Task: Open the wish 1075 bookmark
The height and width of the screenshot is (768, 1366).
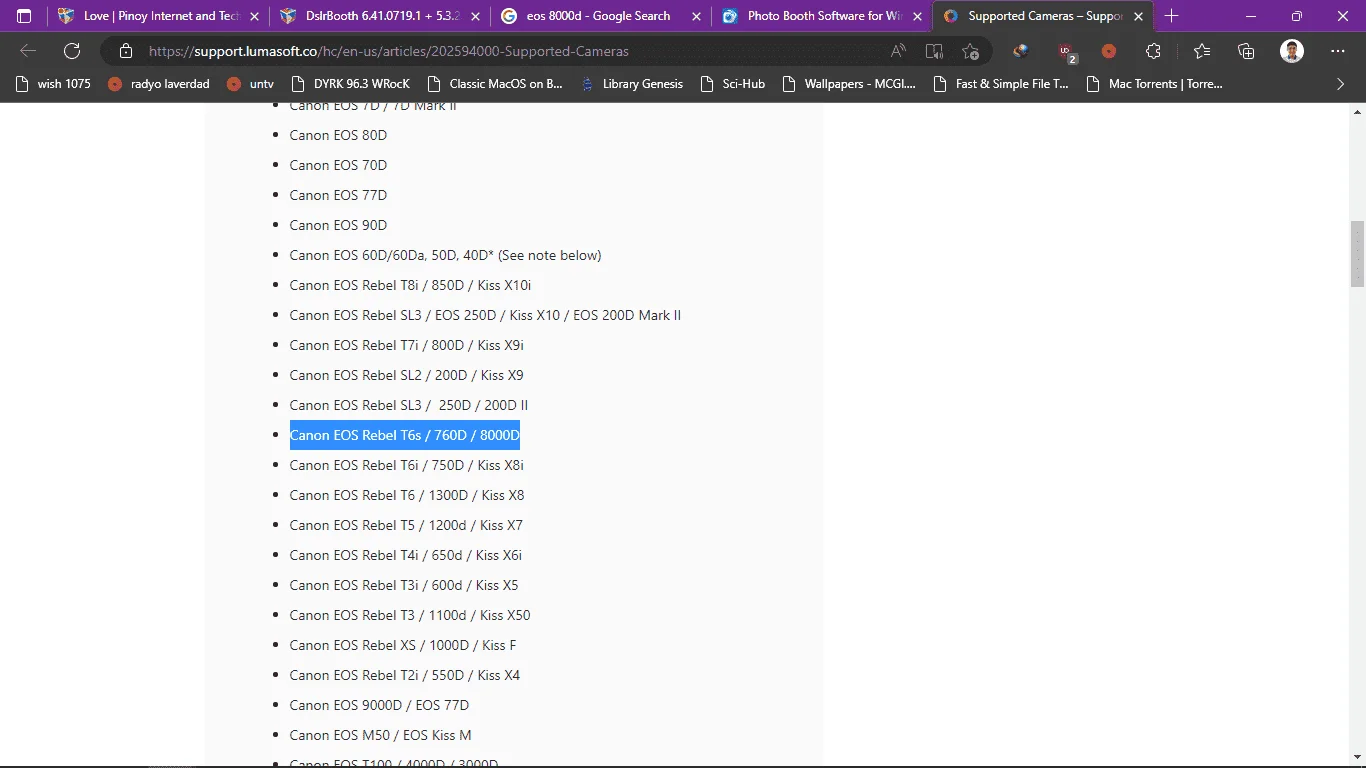Action: point(53,84)
